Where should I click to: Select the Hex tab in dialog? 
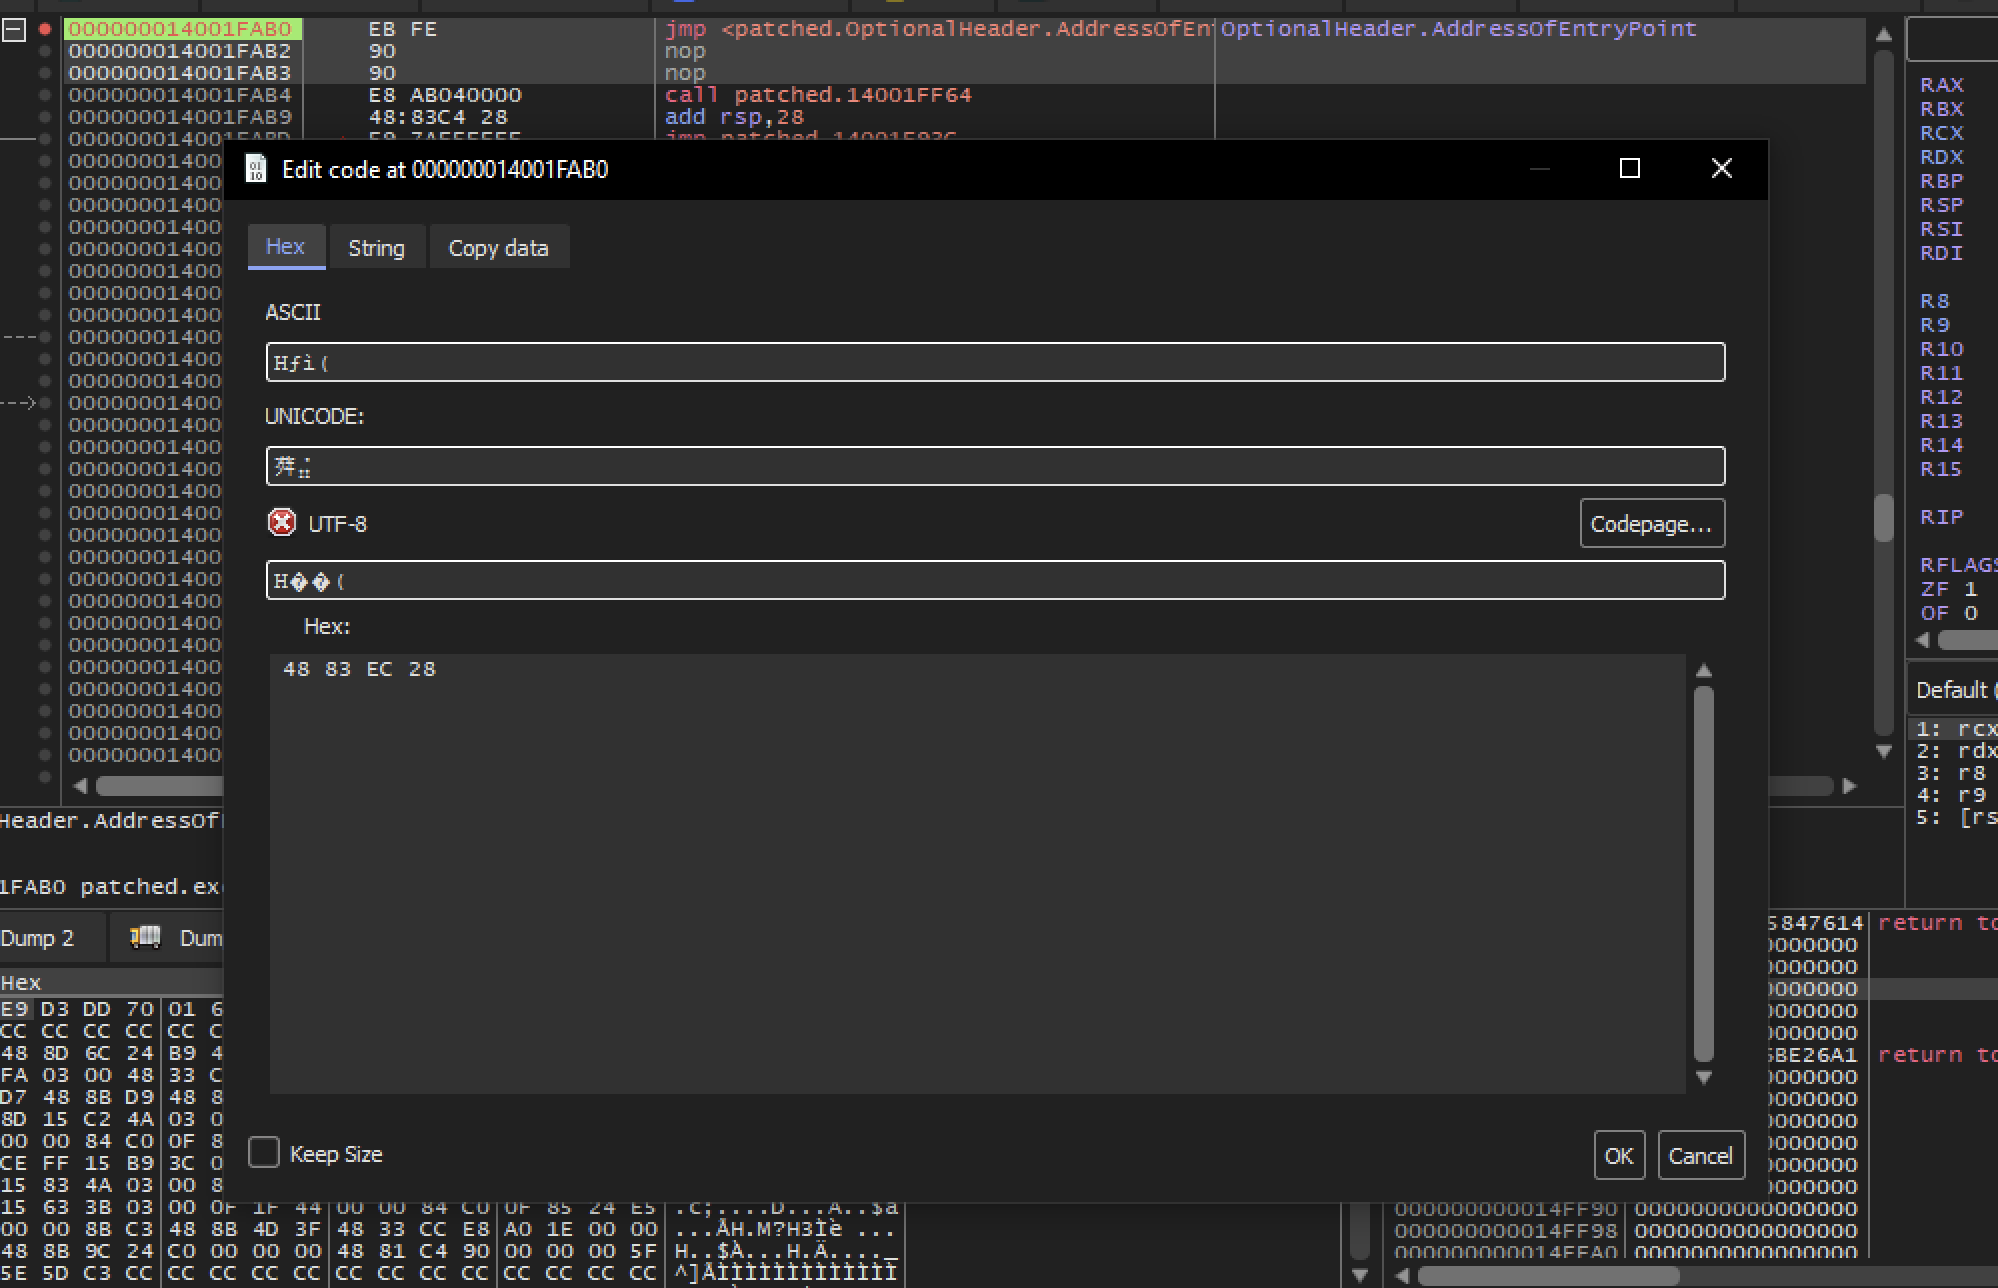[286, 247]
